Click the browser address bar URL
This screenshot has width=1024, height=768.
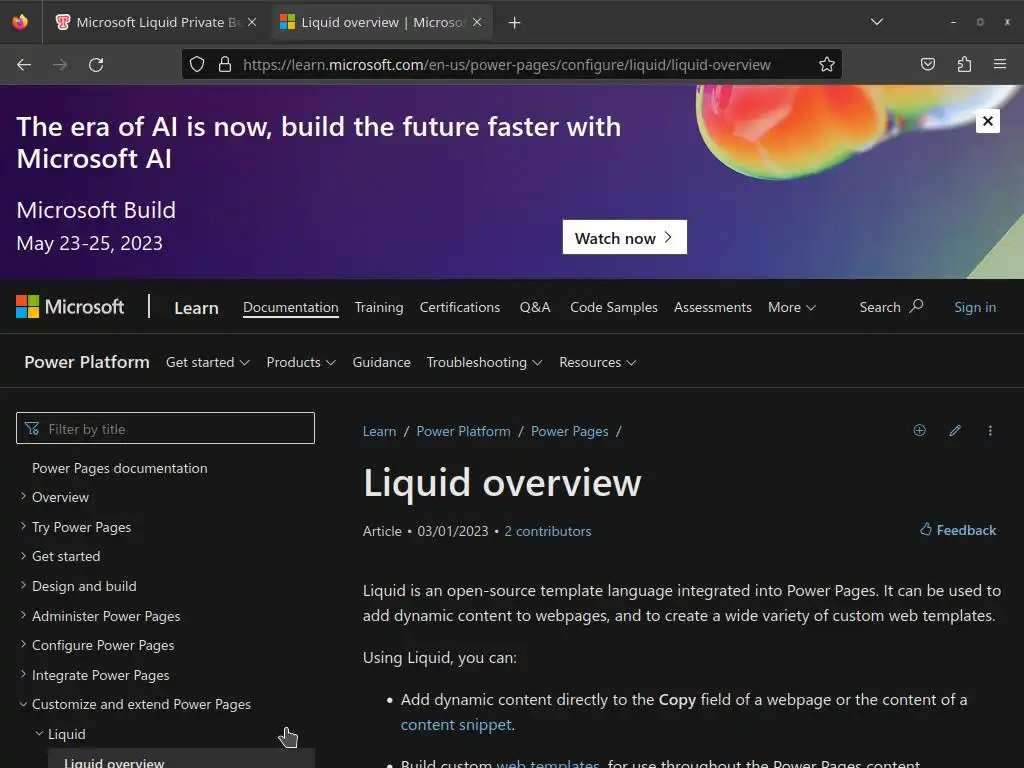507,65
